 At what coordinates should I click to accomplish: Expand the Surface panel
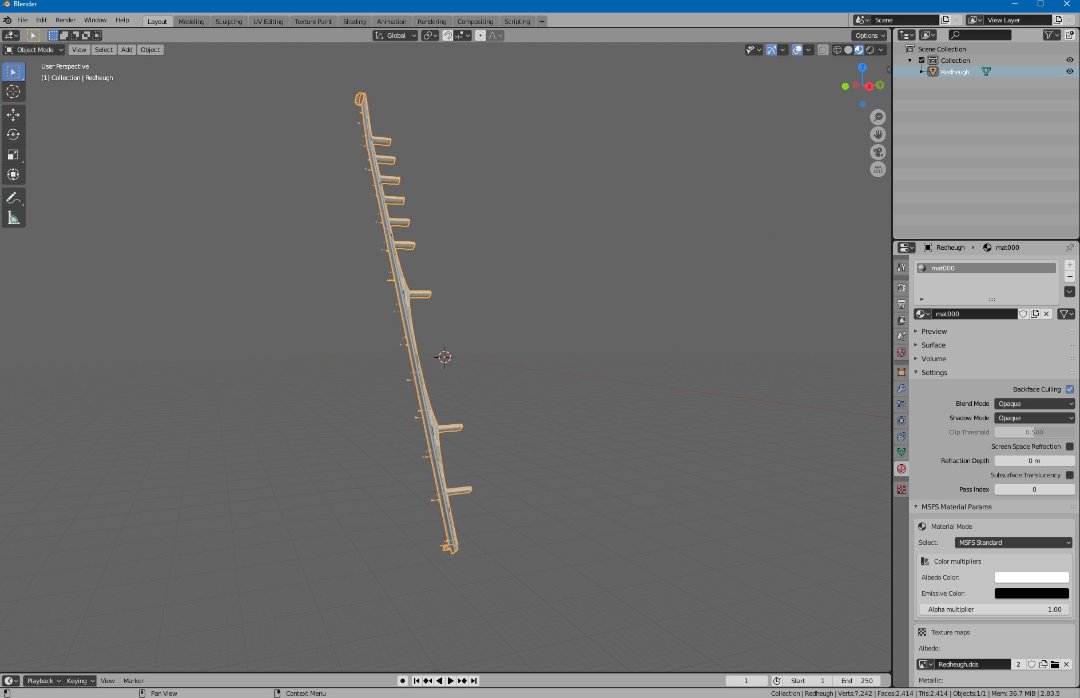click(x=933, y=345)
